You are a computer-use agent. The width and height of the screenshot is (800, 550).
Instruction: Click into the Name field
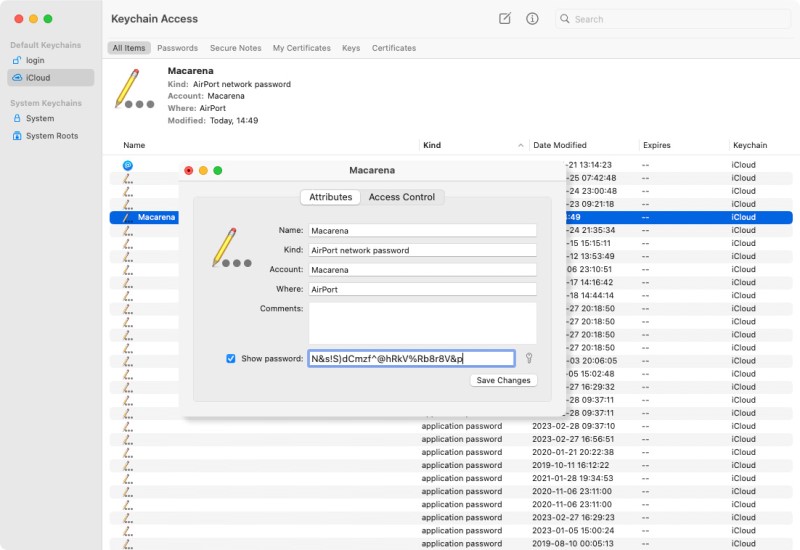(x=422, y=231)
